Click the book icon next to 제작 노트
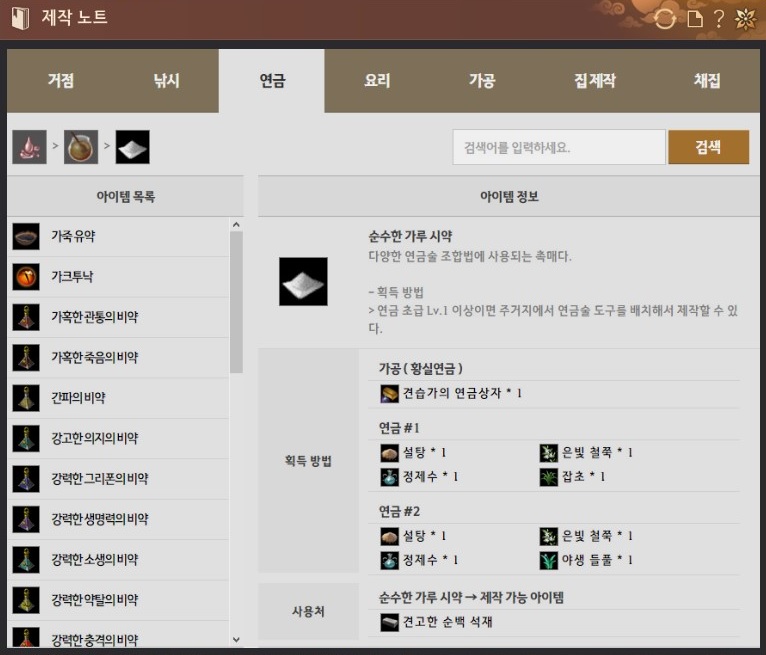The width and height of the screenshot is (766, 655). pyautogui.click(x=20, y=19)
